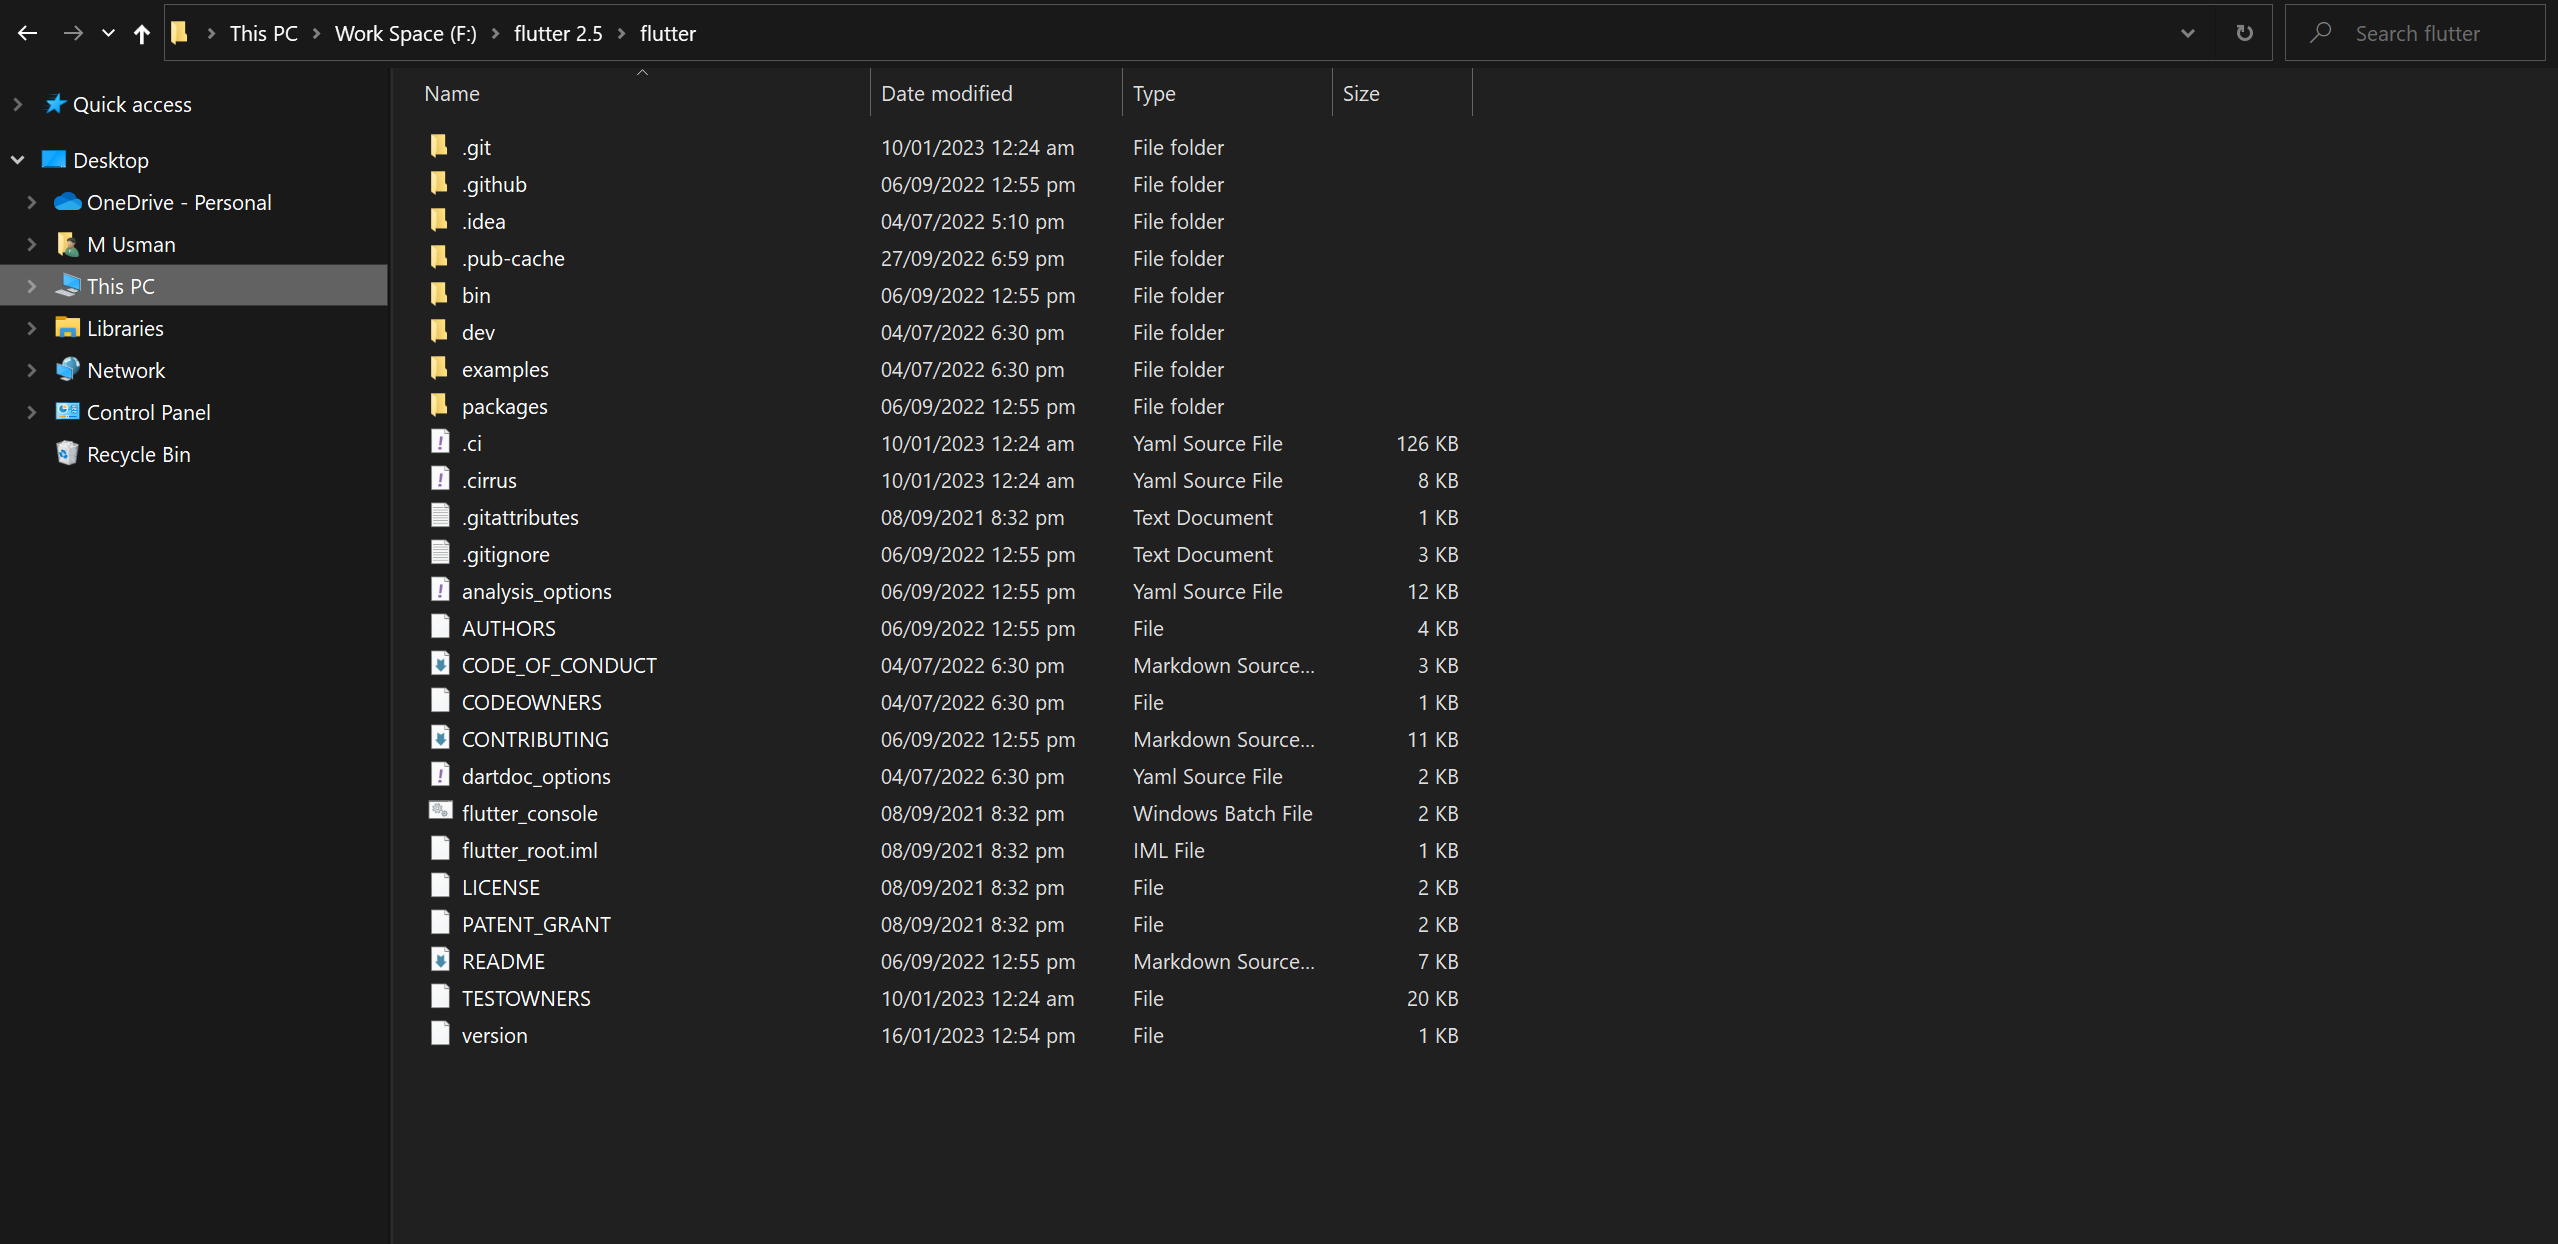The height and width of the screenshot is (1244, 2558).
Task: Select the dev folder
Action: [478, 332]
